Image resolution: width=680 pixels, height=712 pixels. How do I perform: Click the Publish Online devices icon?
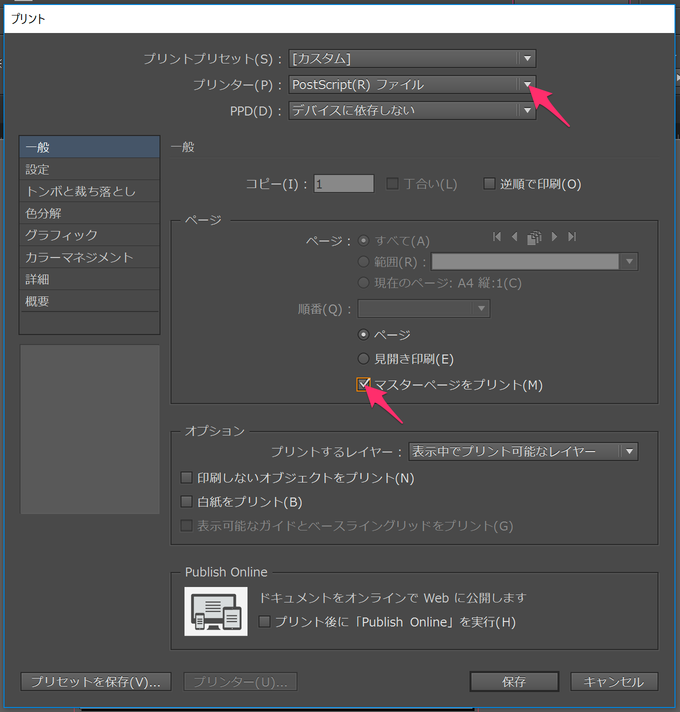[216, 611]
